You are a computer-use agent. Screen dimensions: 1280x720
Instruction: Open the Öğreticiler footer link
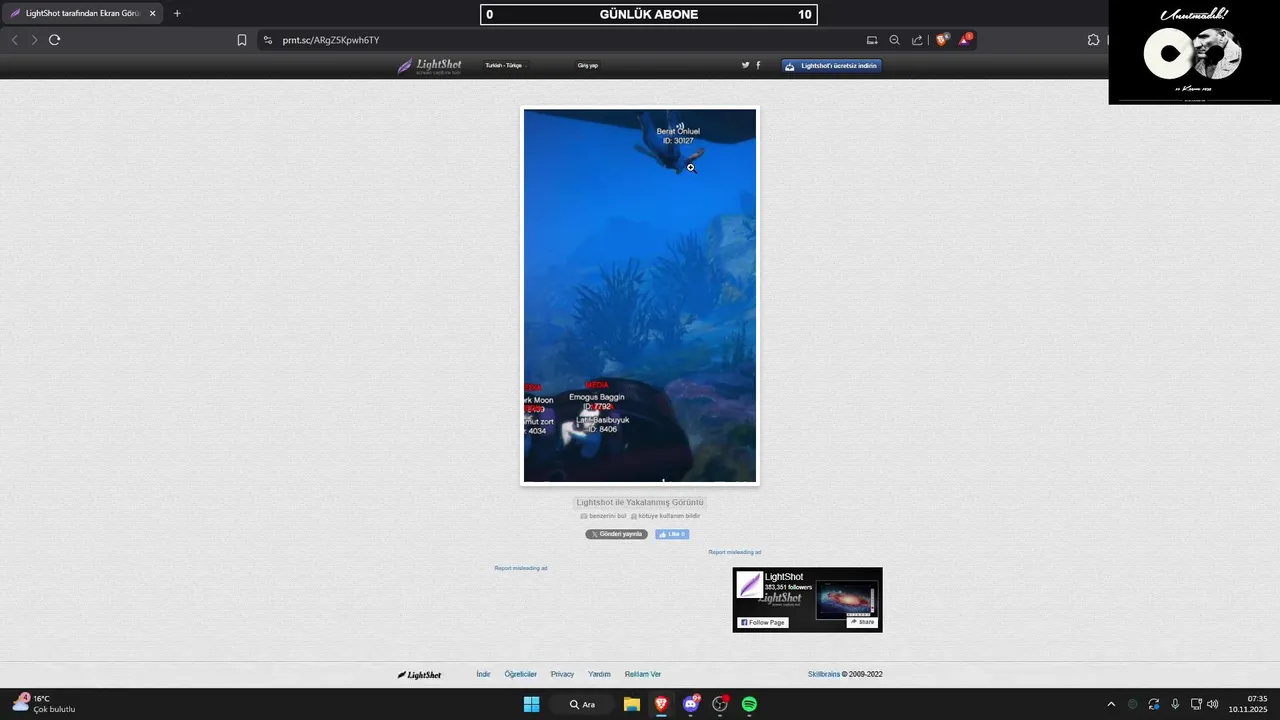521,674
